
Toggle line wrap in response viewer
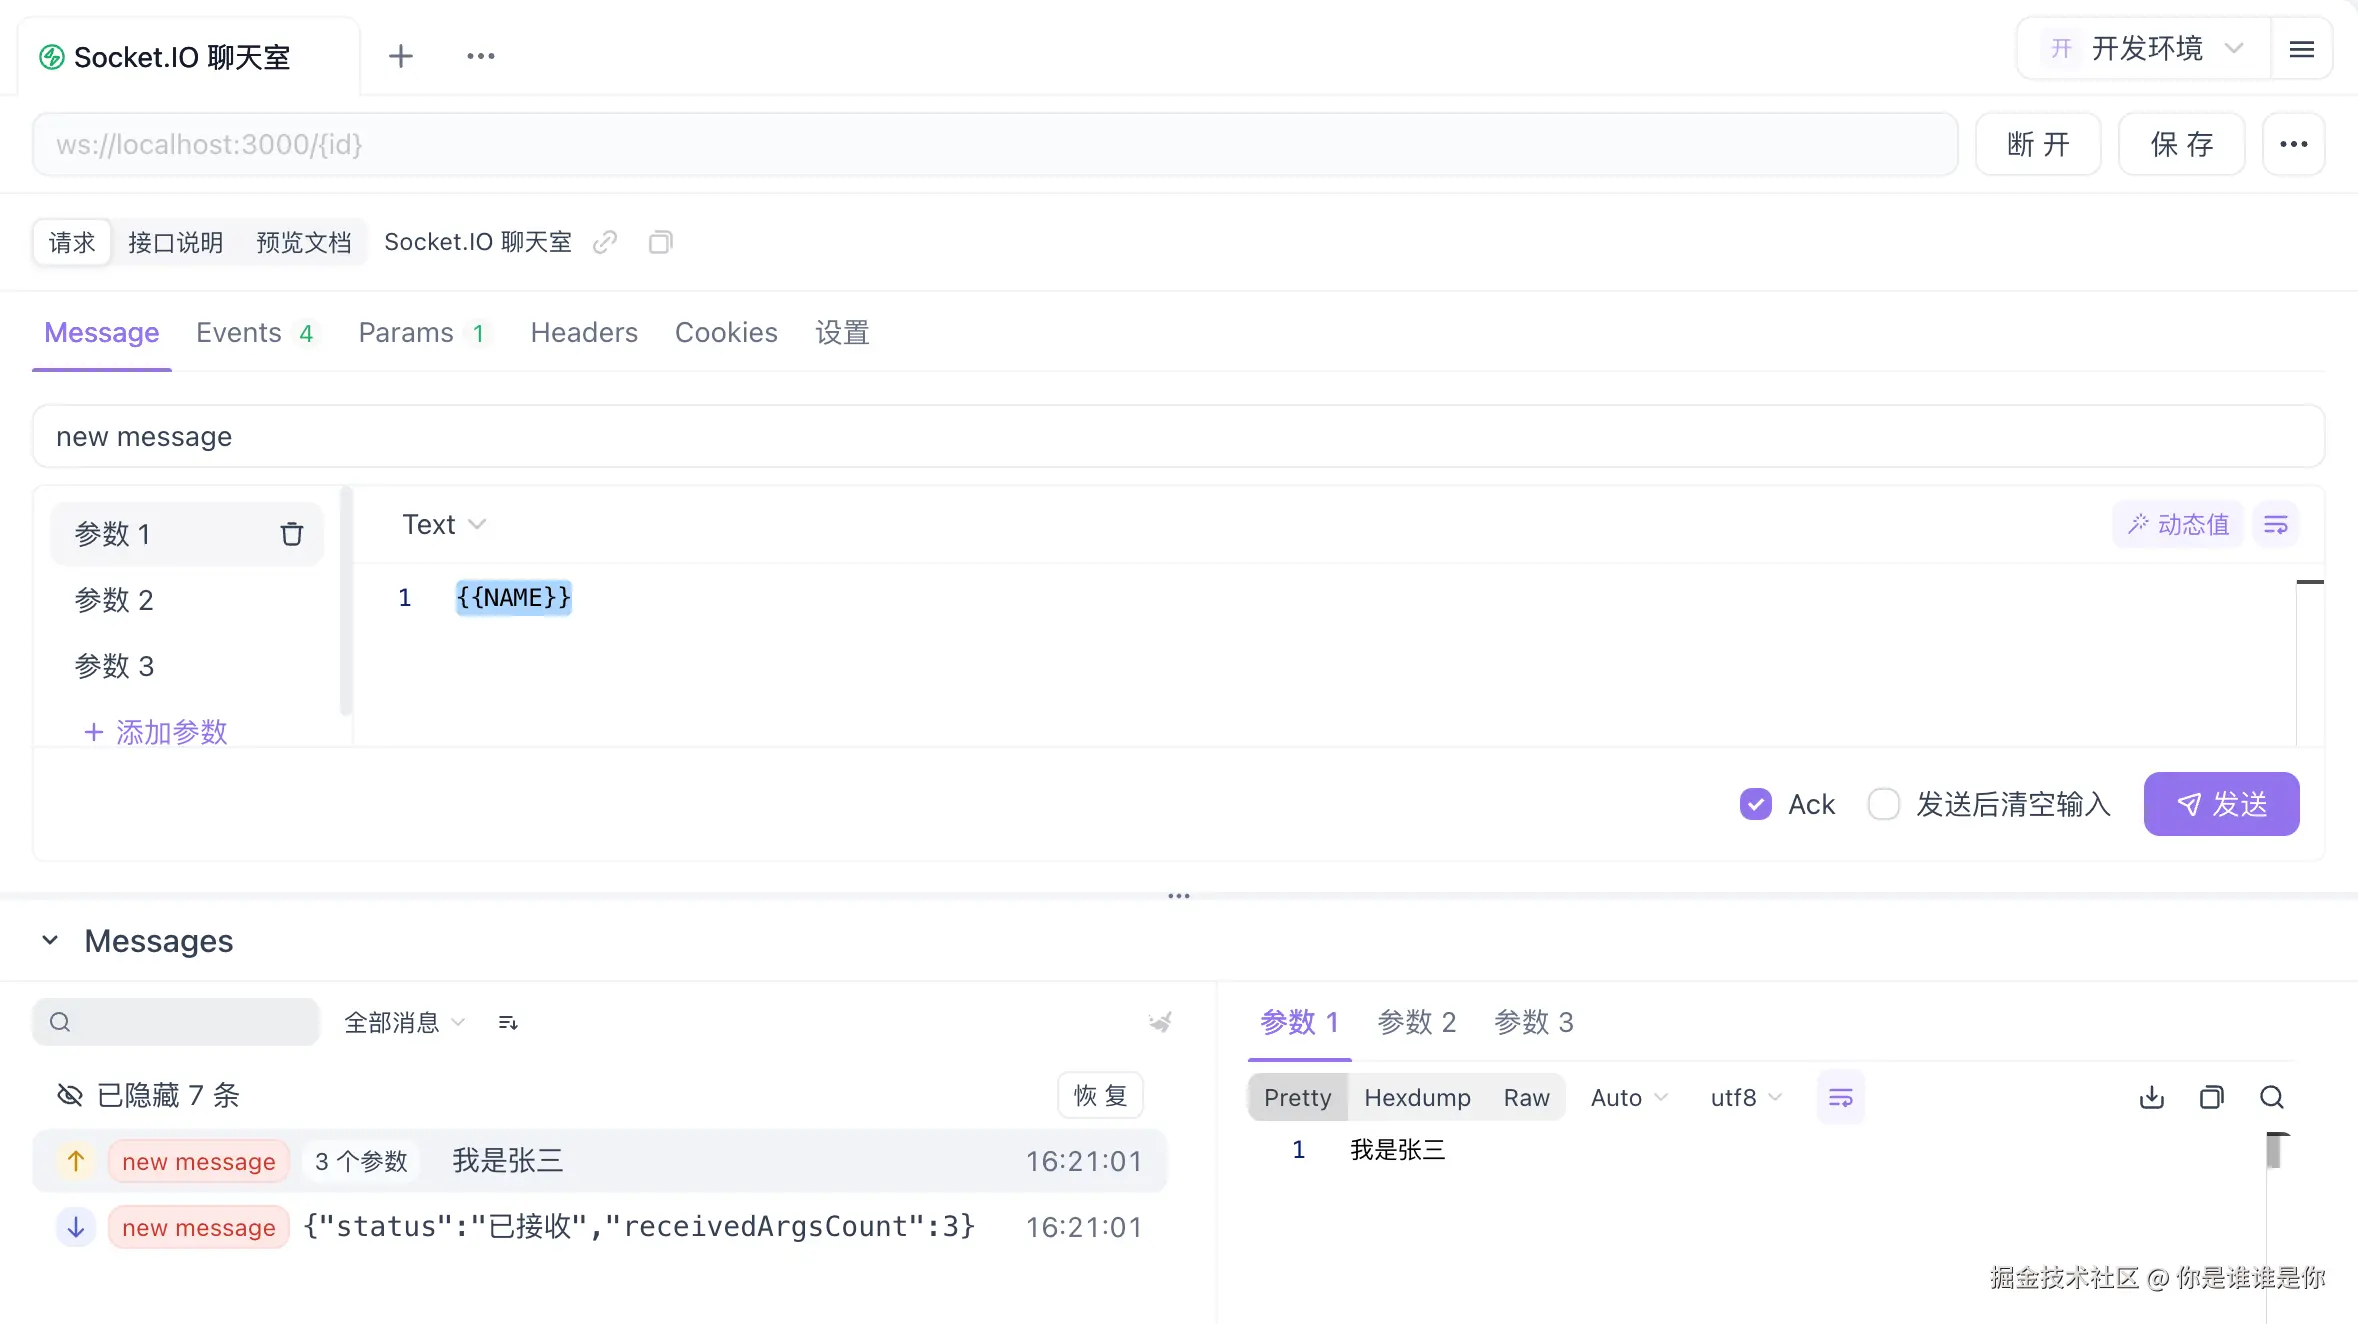[x=1840, y=1097]
